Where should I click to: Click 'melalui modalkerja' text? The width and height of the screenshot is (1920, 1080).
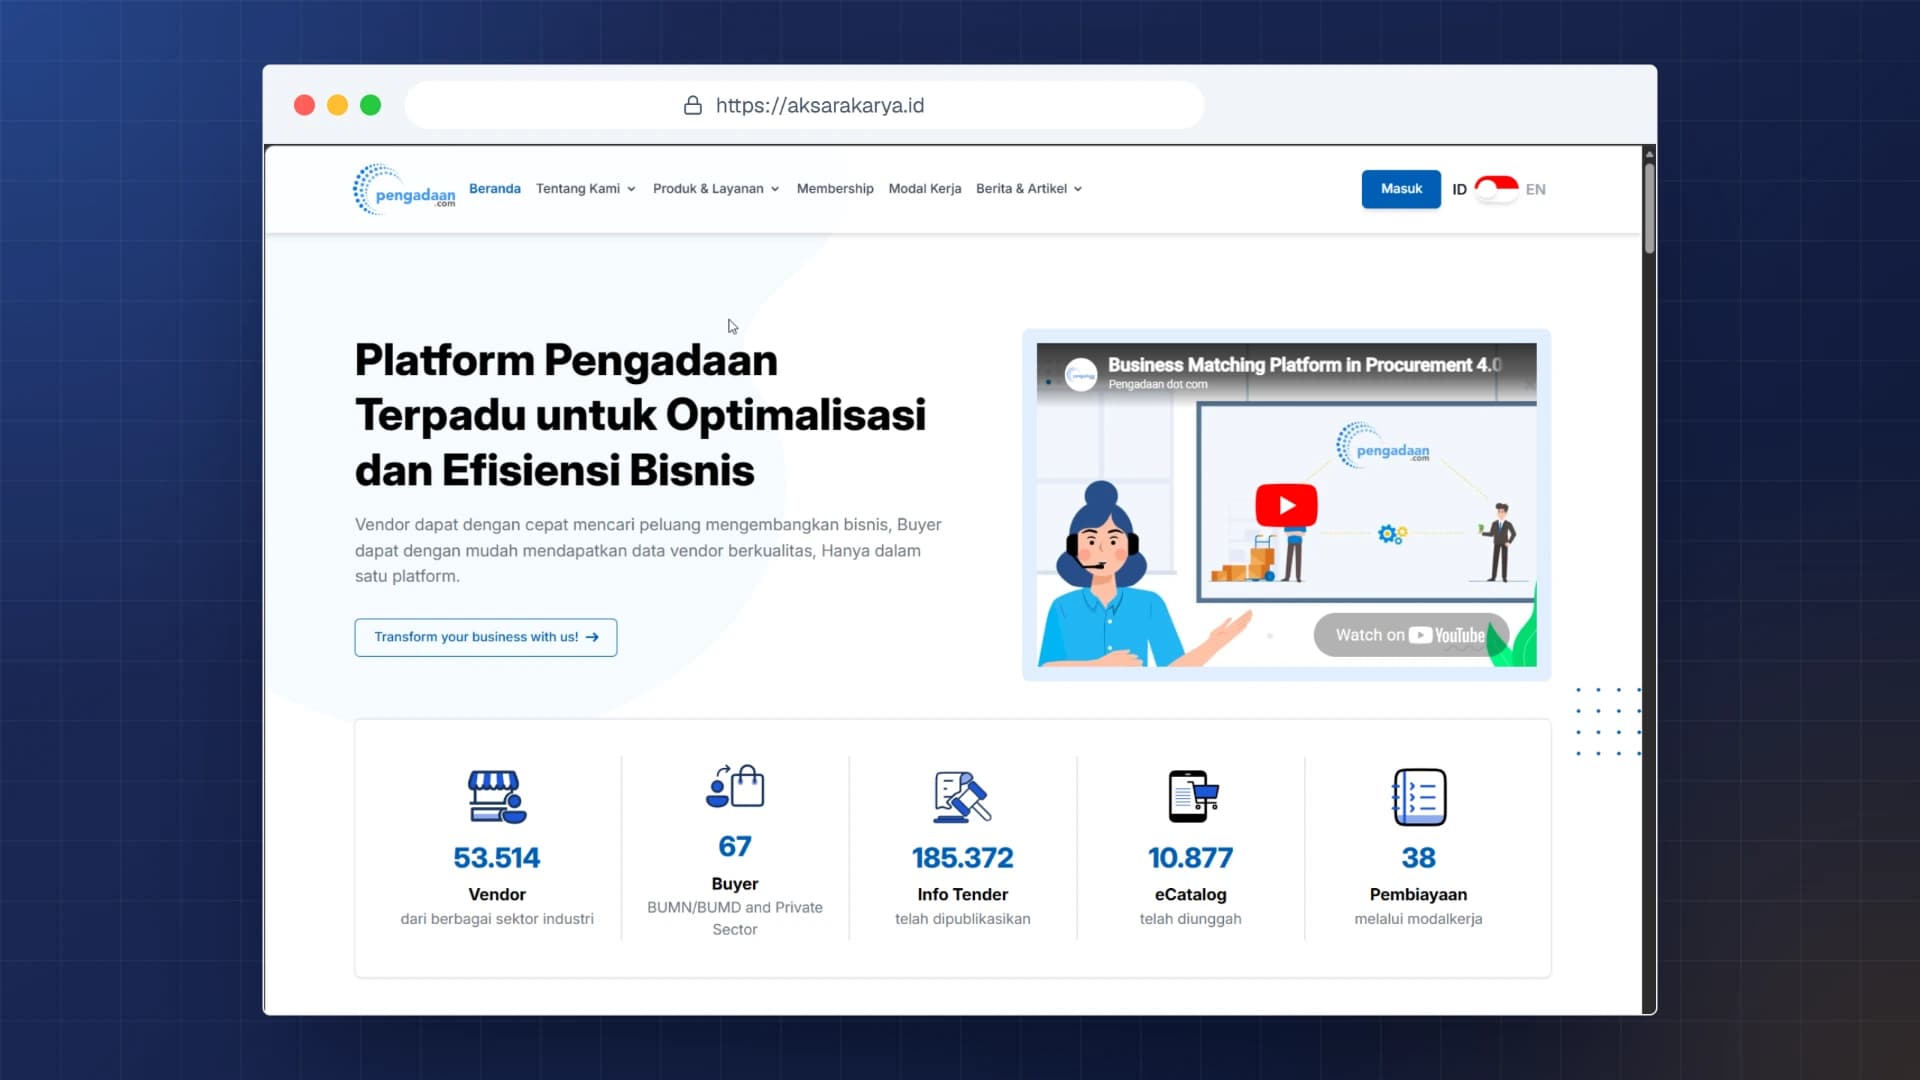click(1418, 919)
